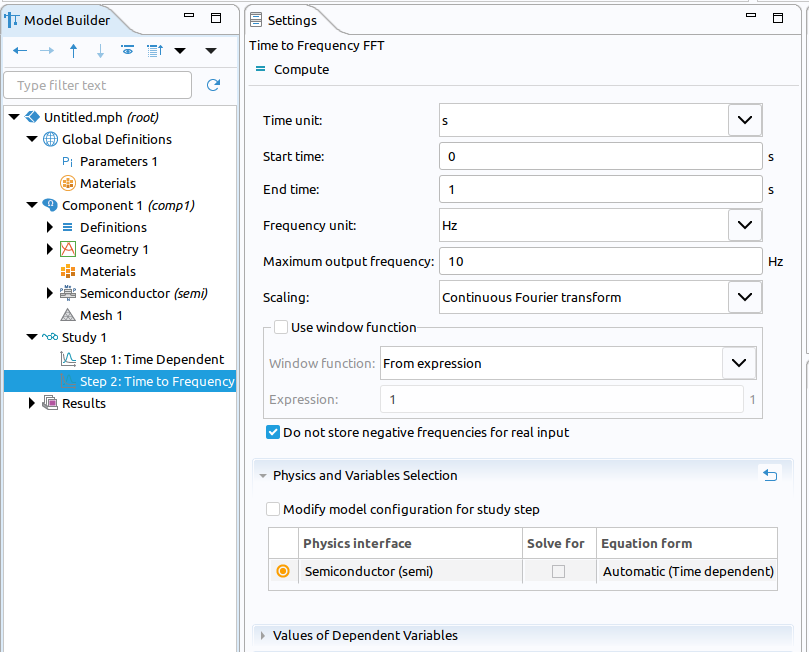
Task: Click the component Materials icon above Semiconductor
Action: [x=68, y=271]
